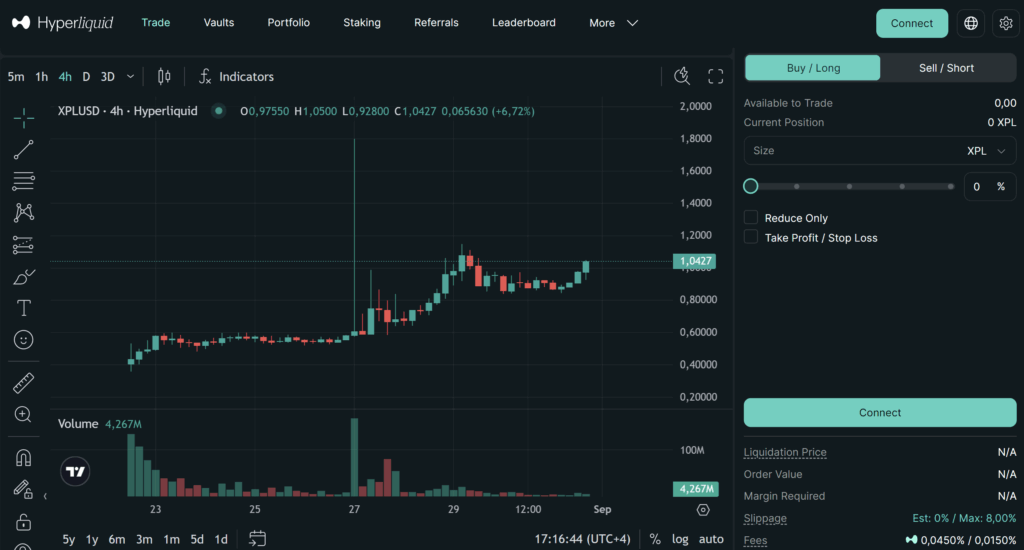Screen dimensions: 1024x550
Task: Set chart range to 1y
Action: pos(92,539)
